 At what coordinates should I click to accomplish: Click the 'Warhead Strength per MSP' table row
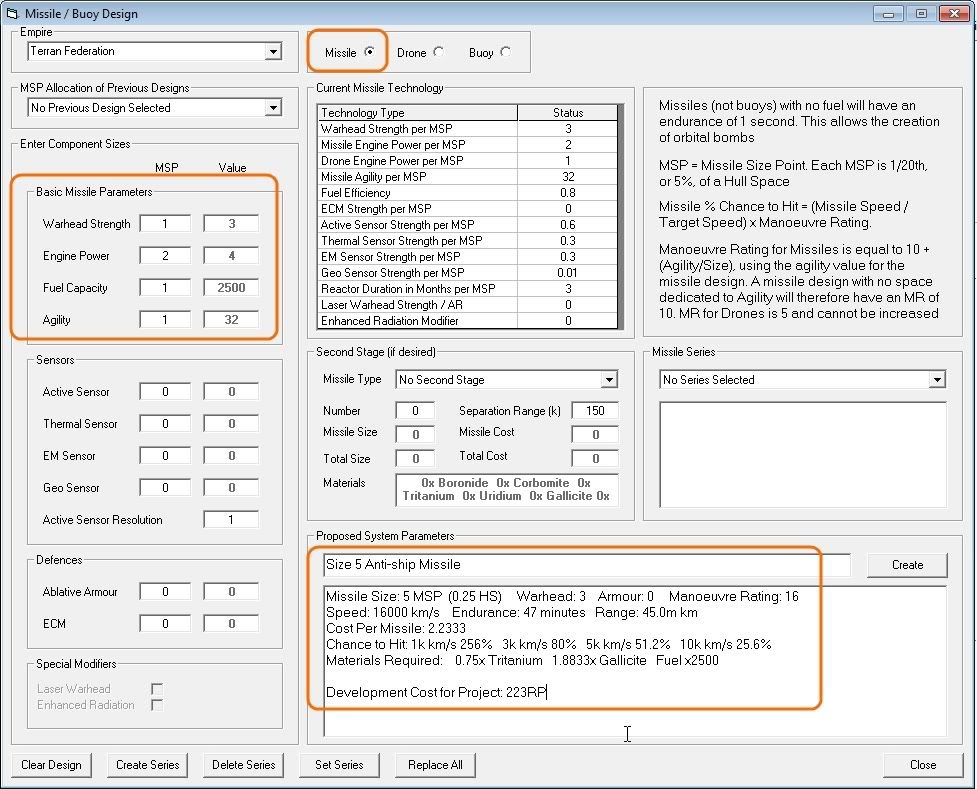pos(468,129)
